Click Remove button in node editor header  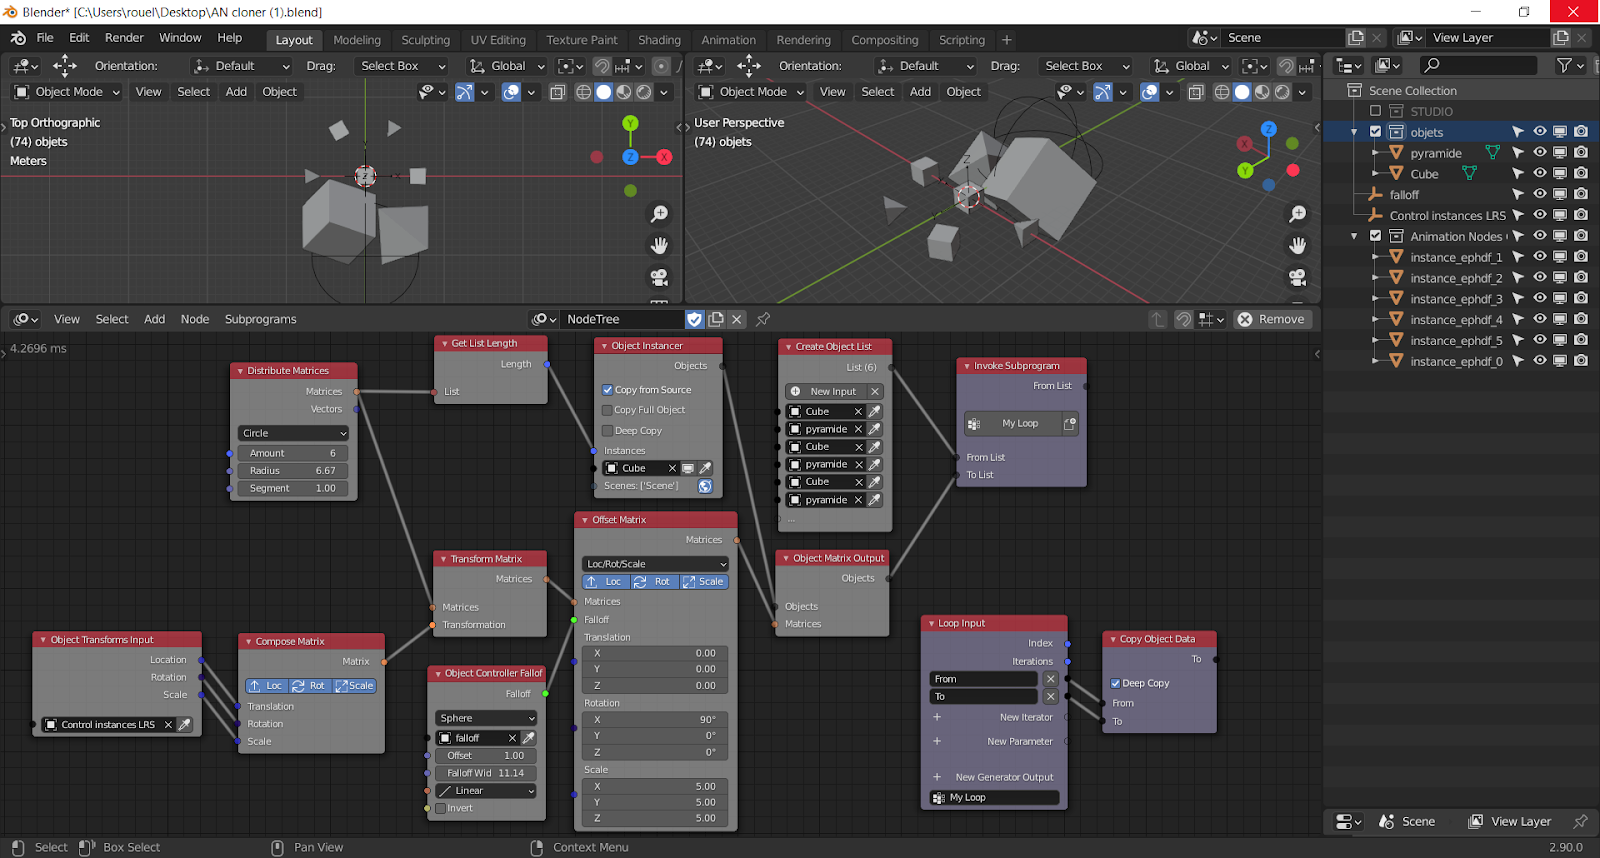click(1272, 319)
